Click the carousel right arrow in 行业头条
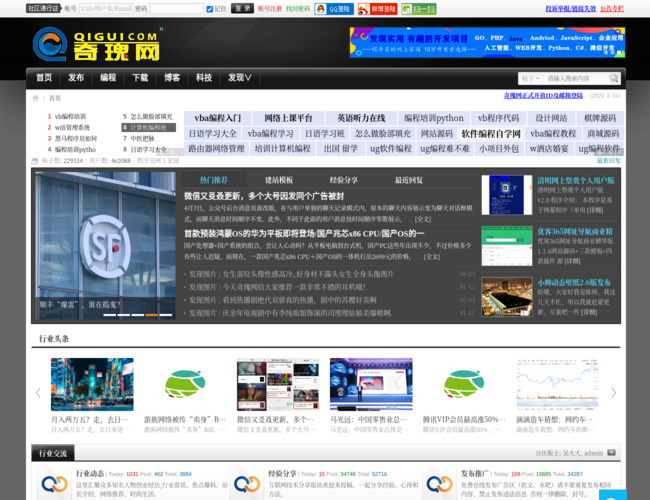Screen dimensions: 650x500 (614, 393)
